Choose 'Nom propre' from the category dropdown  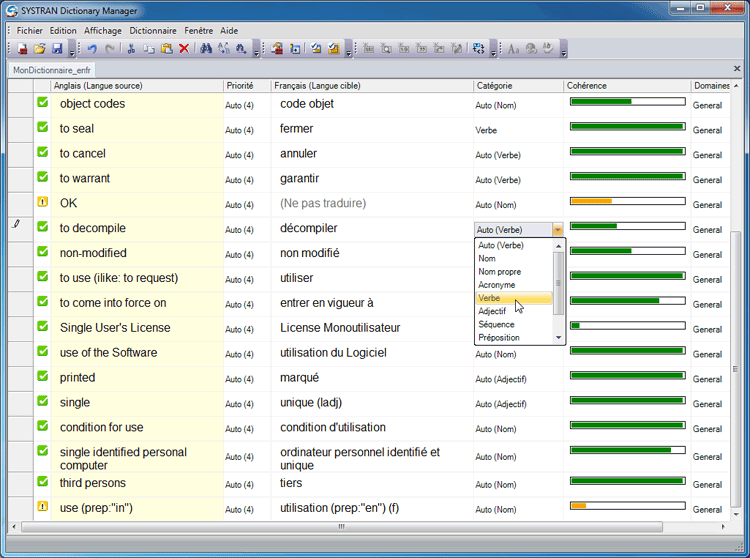pos(498,272)
